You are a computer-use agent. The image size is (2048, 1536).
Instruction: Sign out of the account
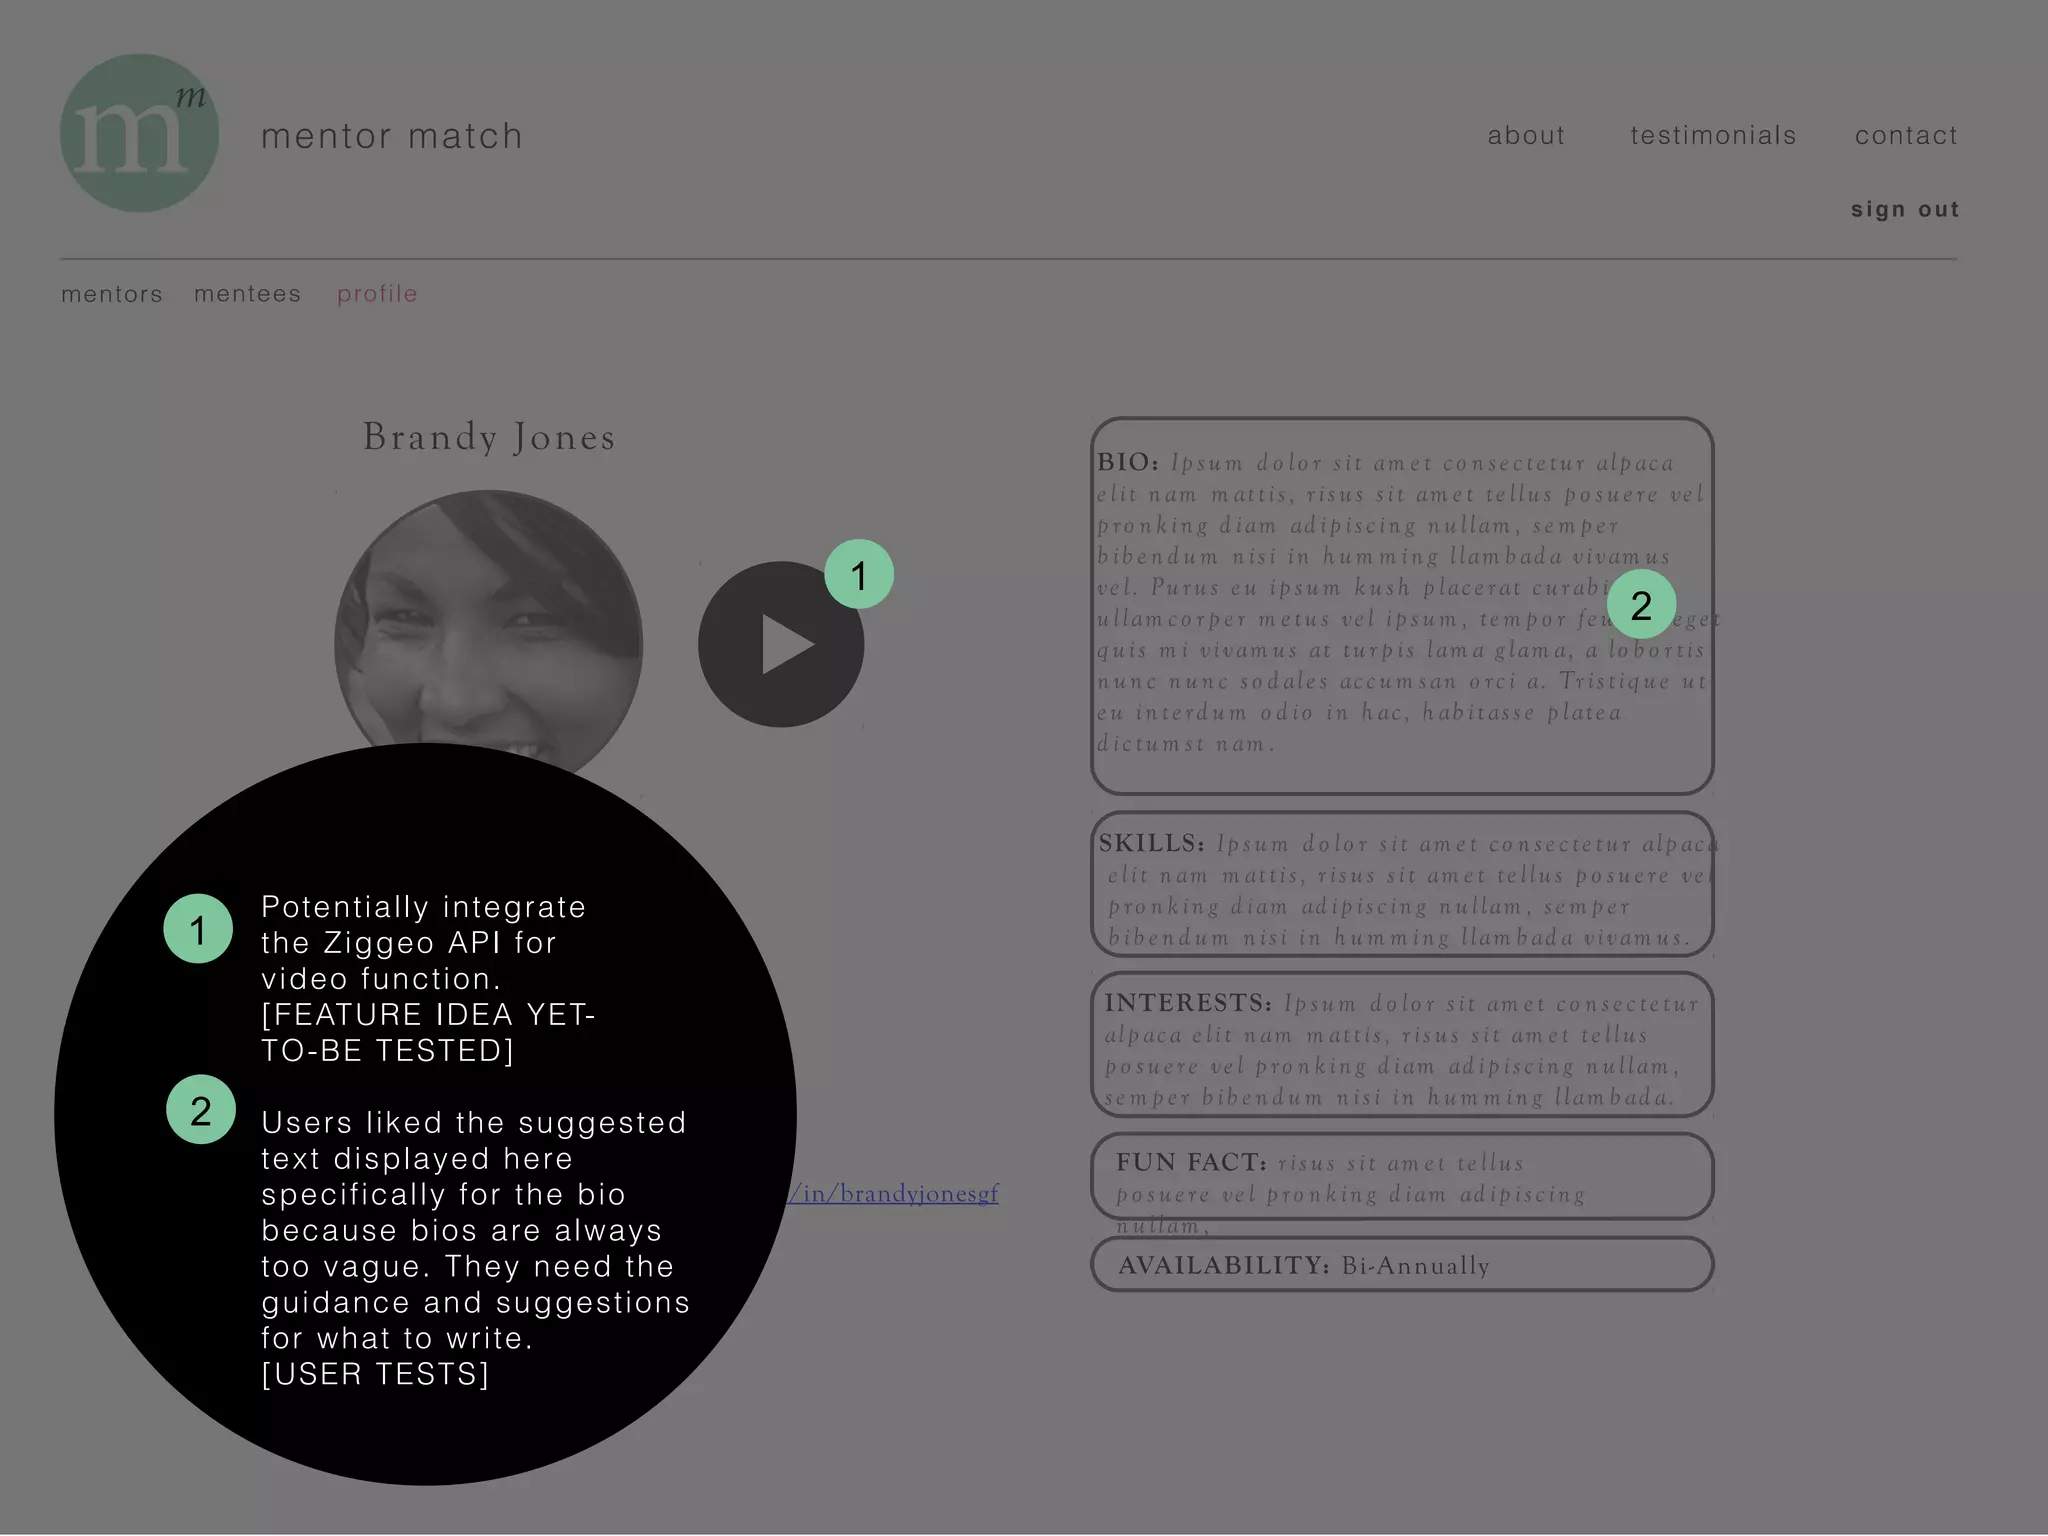(x=1905, y=210)
